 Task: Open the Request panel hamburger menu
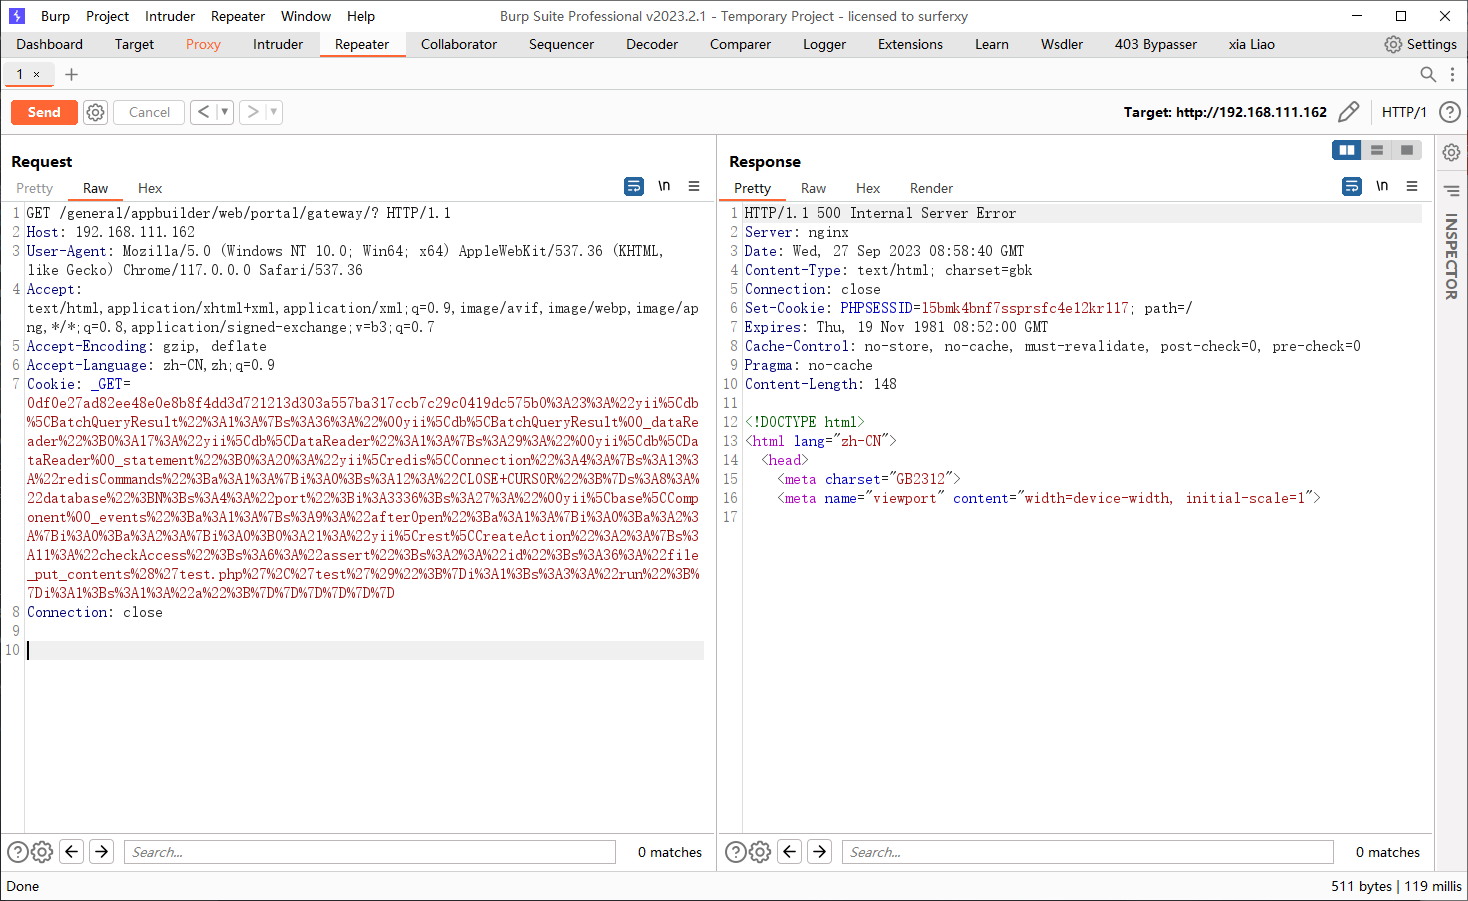click(694, 186)
